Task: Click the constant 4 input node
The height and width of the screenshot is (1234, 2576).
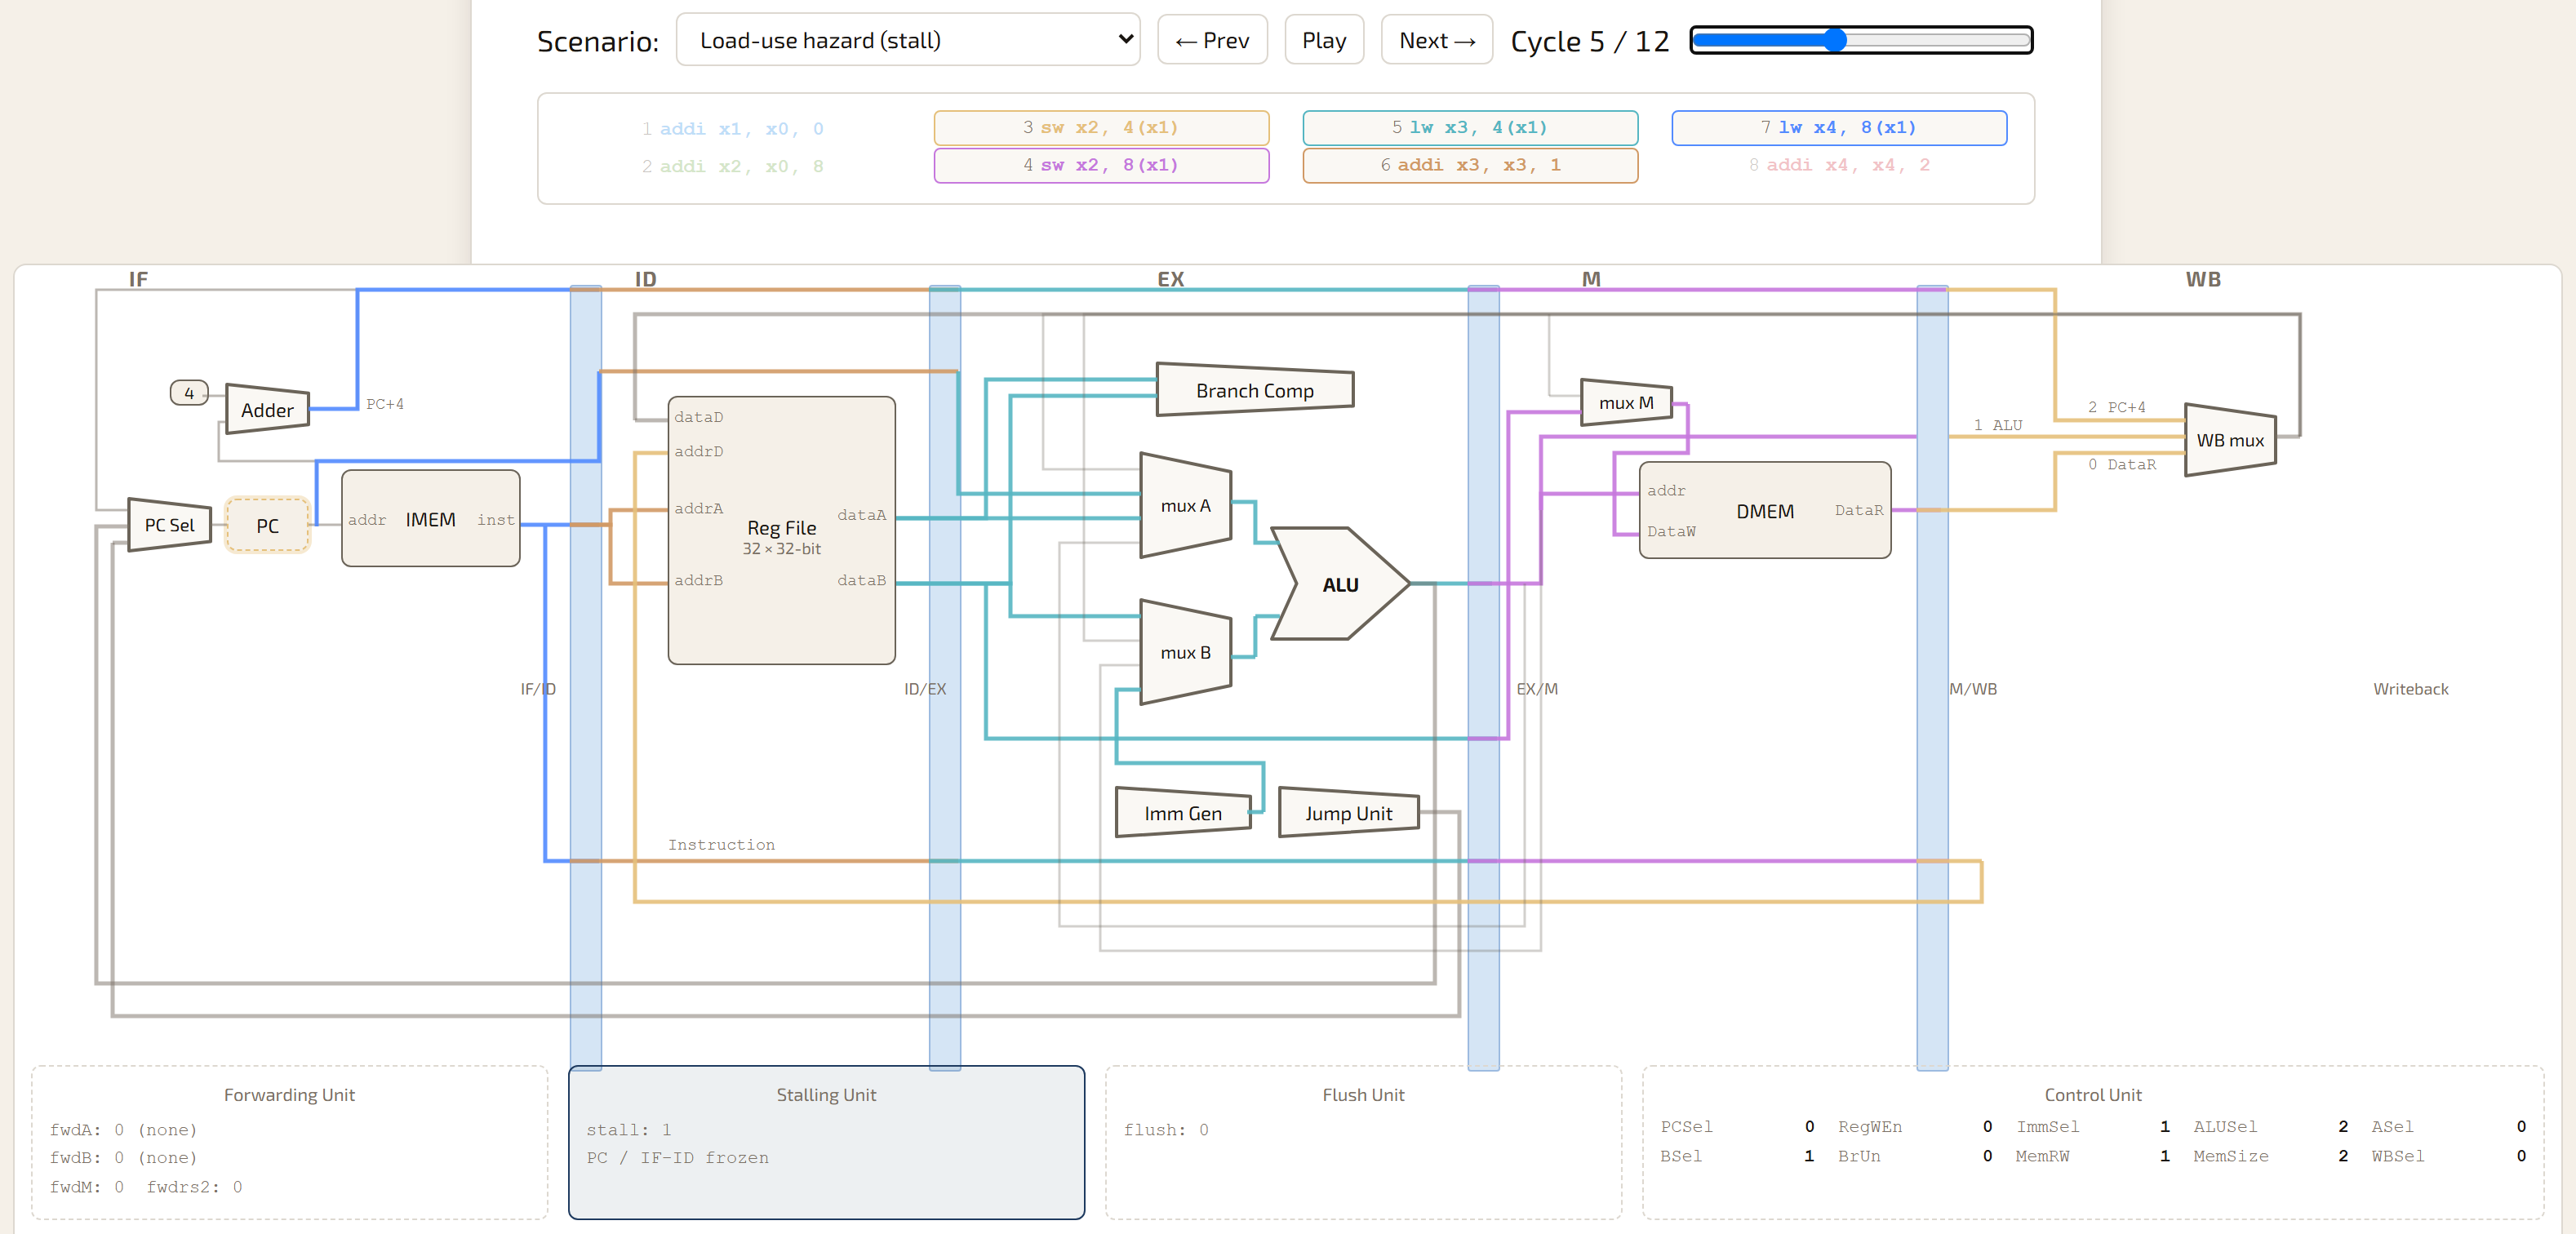Action: tap(189, 393)
